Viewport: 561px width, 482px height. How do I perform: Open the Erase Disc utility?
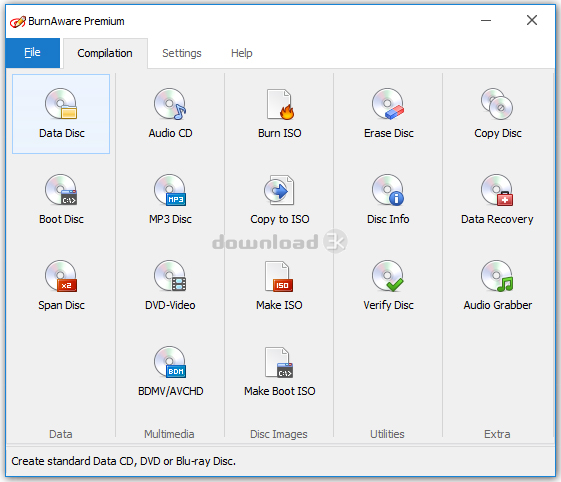pyautogui.click(x=388, y=114)
